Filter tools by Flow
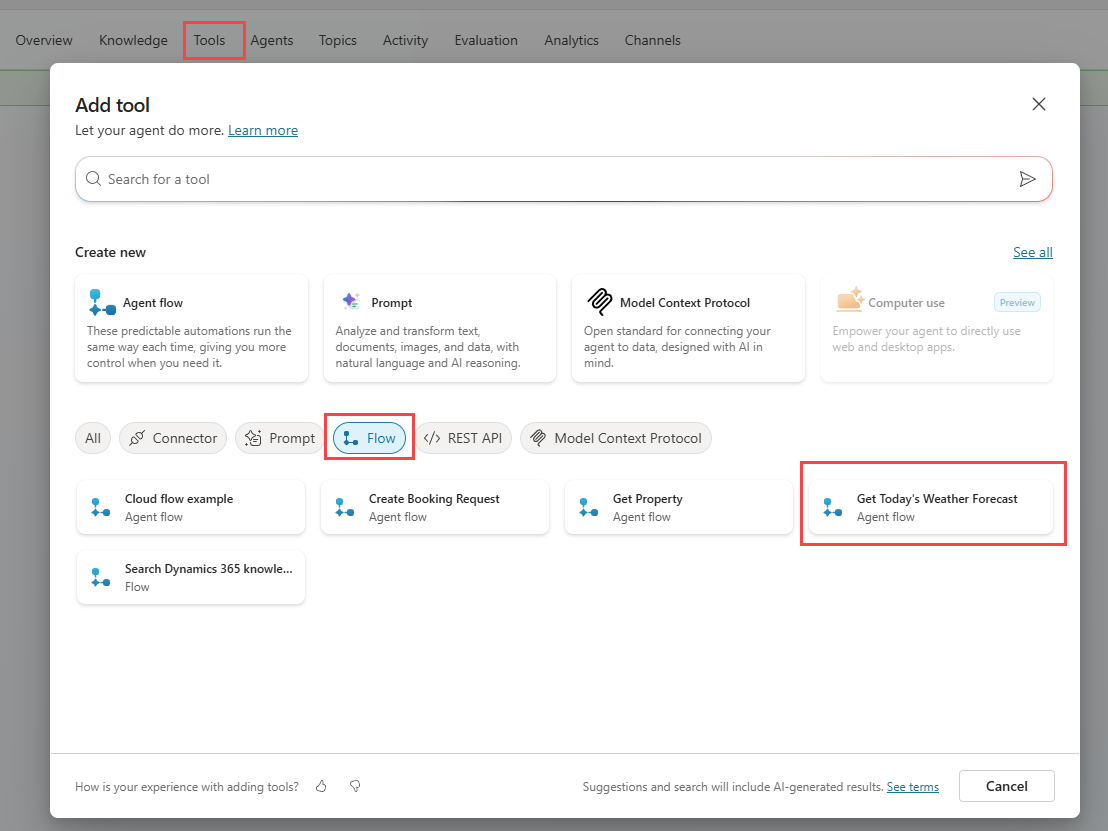Screen dimensions: 1108x831 coord(370,438)
